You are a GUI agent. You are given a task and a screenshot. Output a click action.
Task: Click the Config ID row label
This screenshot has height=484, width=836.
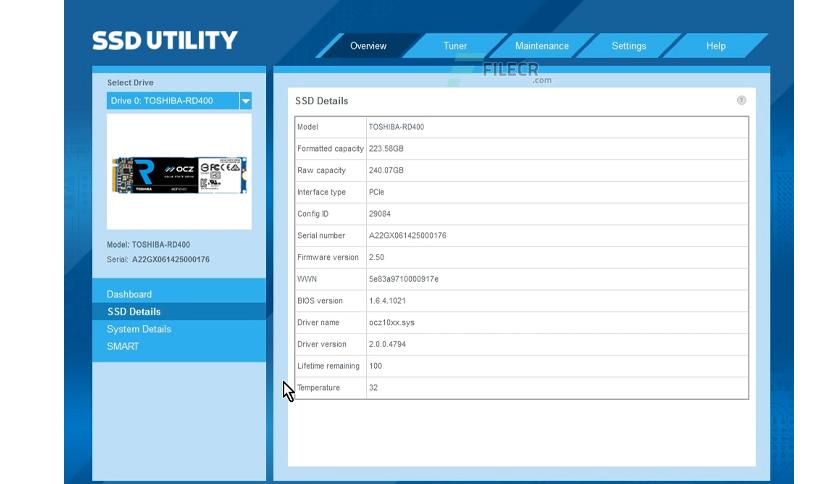pos(312,214)
